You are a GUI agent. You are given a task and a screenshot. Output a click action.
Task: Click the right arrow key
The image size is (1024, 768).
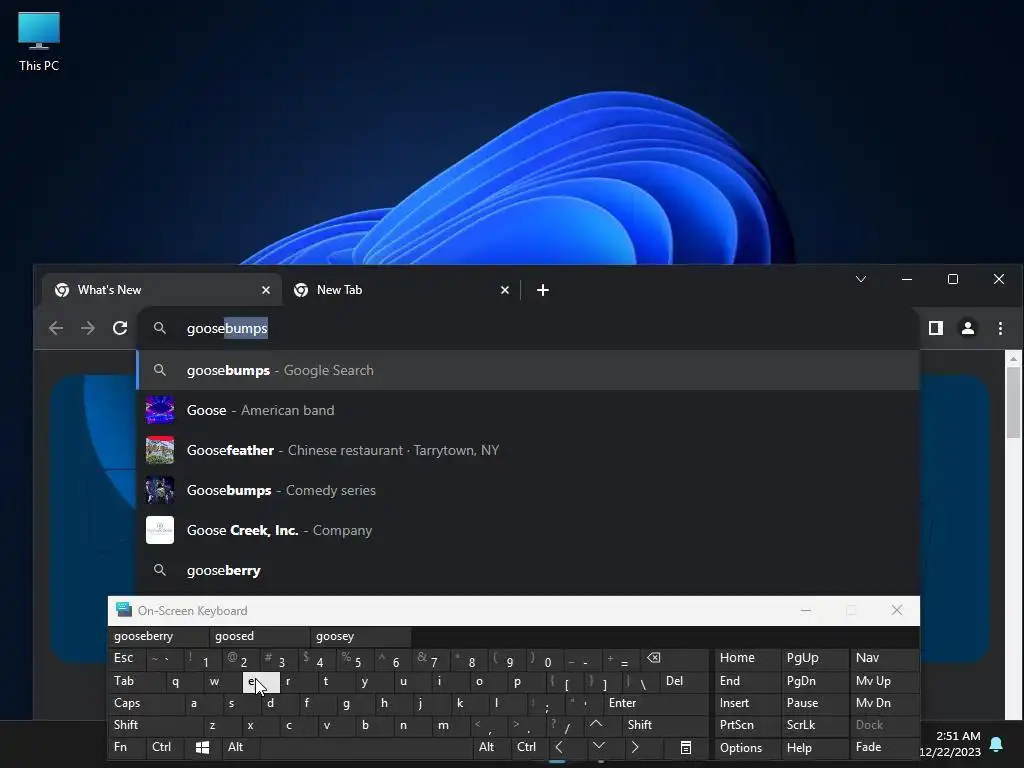(x=635, y=747)
